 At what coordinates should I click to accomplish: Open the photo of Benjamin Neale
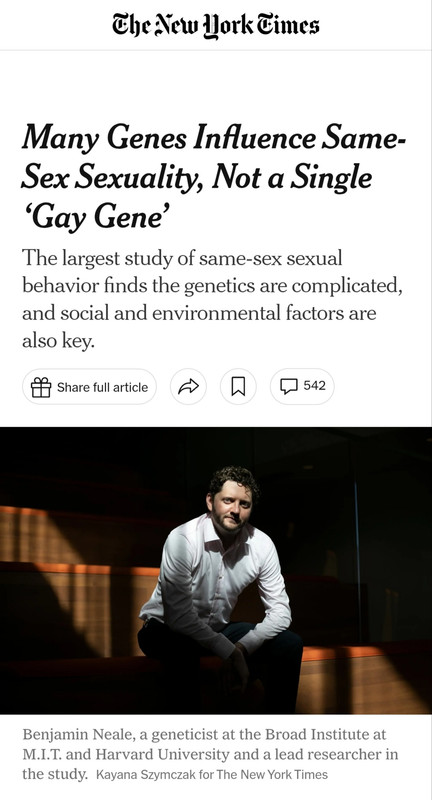click(x=216, y=570)
